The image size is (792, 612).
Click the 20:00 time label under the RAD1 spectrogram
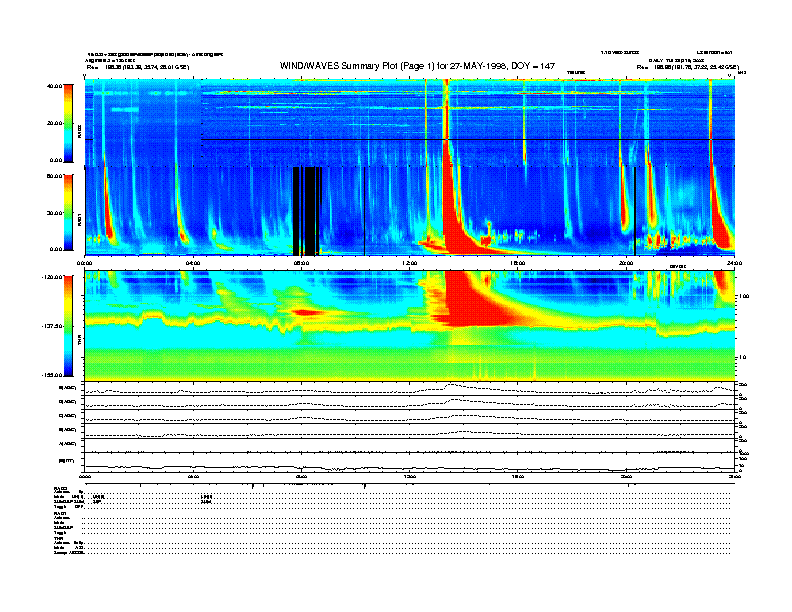626,263
